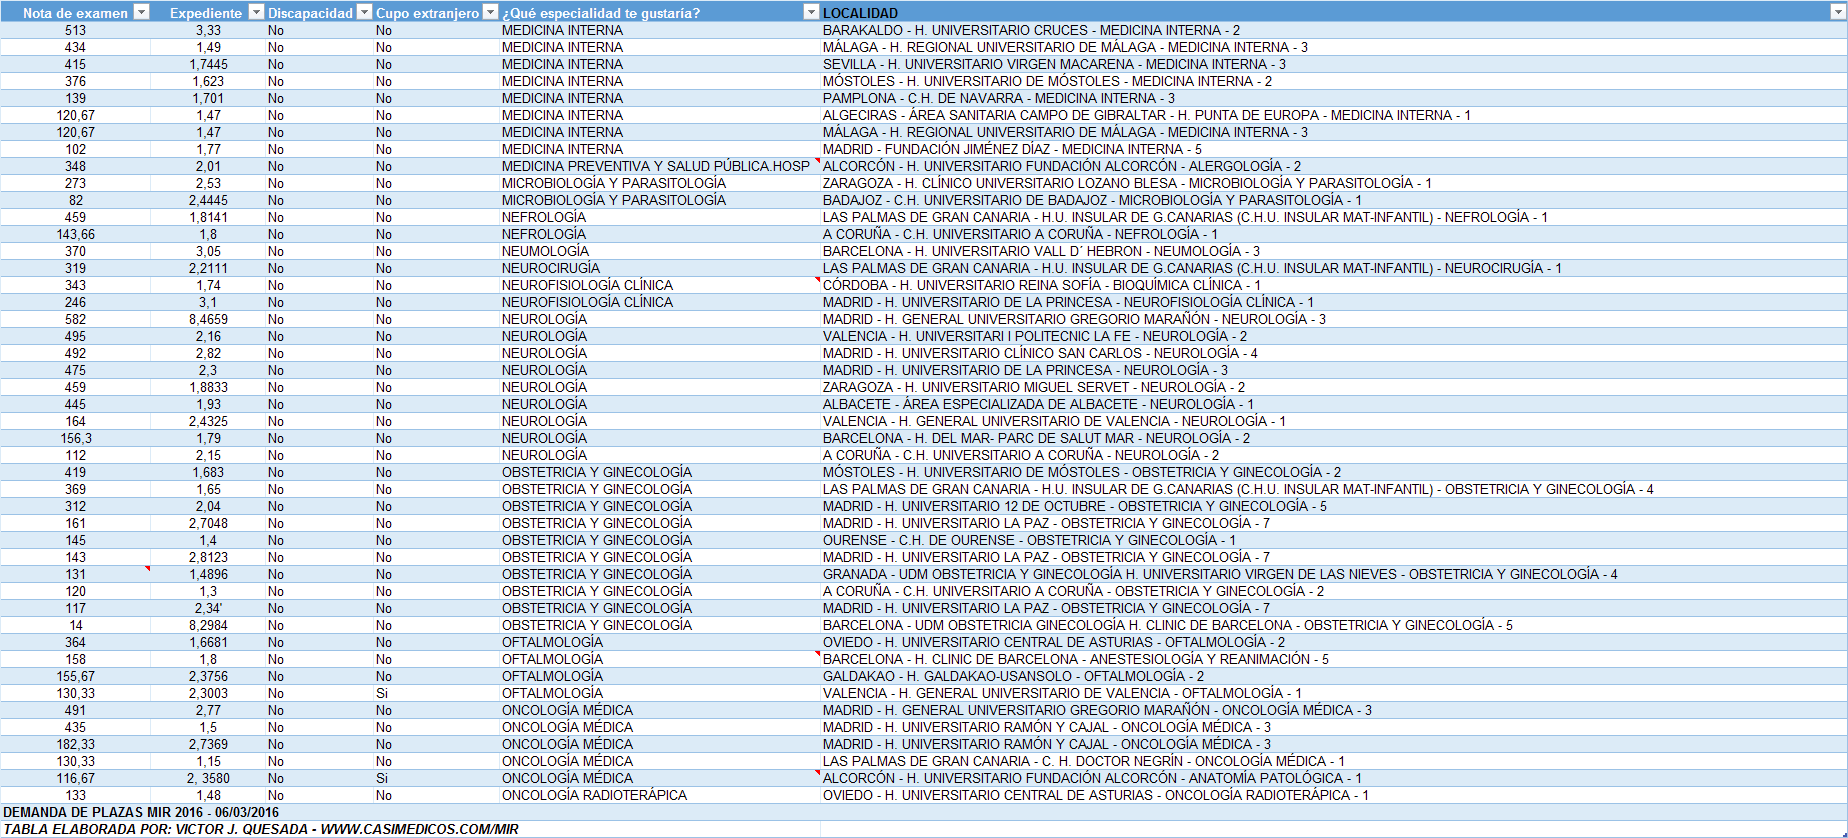The height and width of the screenshot is (838, 1848).
Task: Click the ALCORCÓN Alergología localidad cell
Action: click(1334, 166)
